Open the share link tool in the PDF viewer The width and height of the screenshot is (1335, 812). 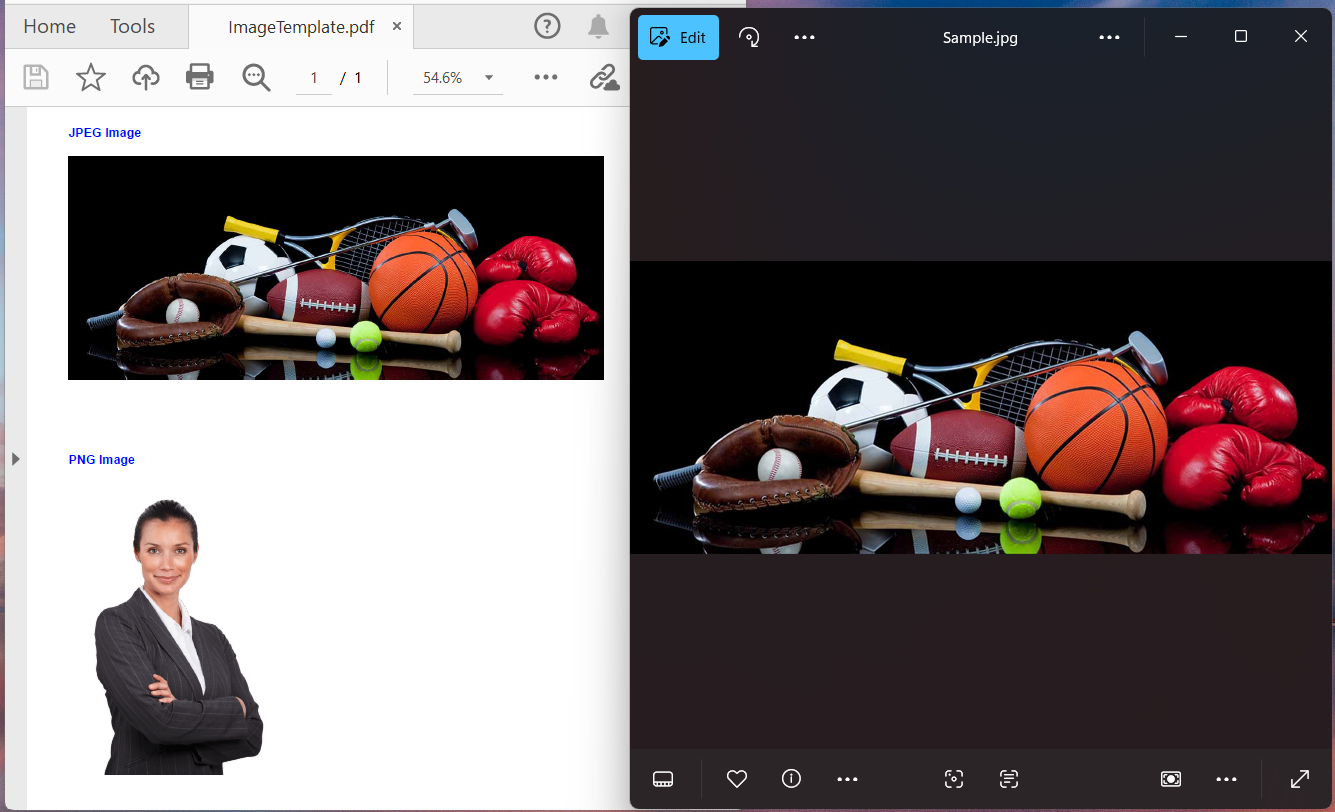(x=604, y=77)
